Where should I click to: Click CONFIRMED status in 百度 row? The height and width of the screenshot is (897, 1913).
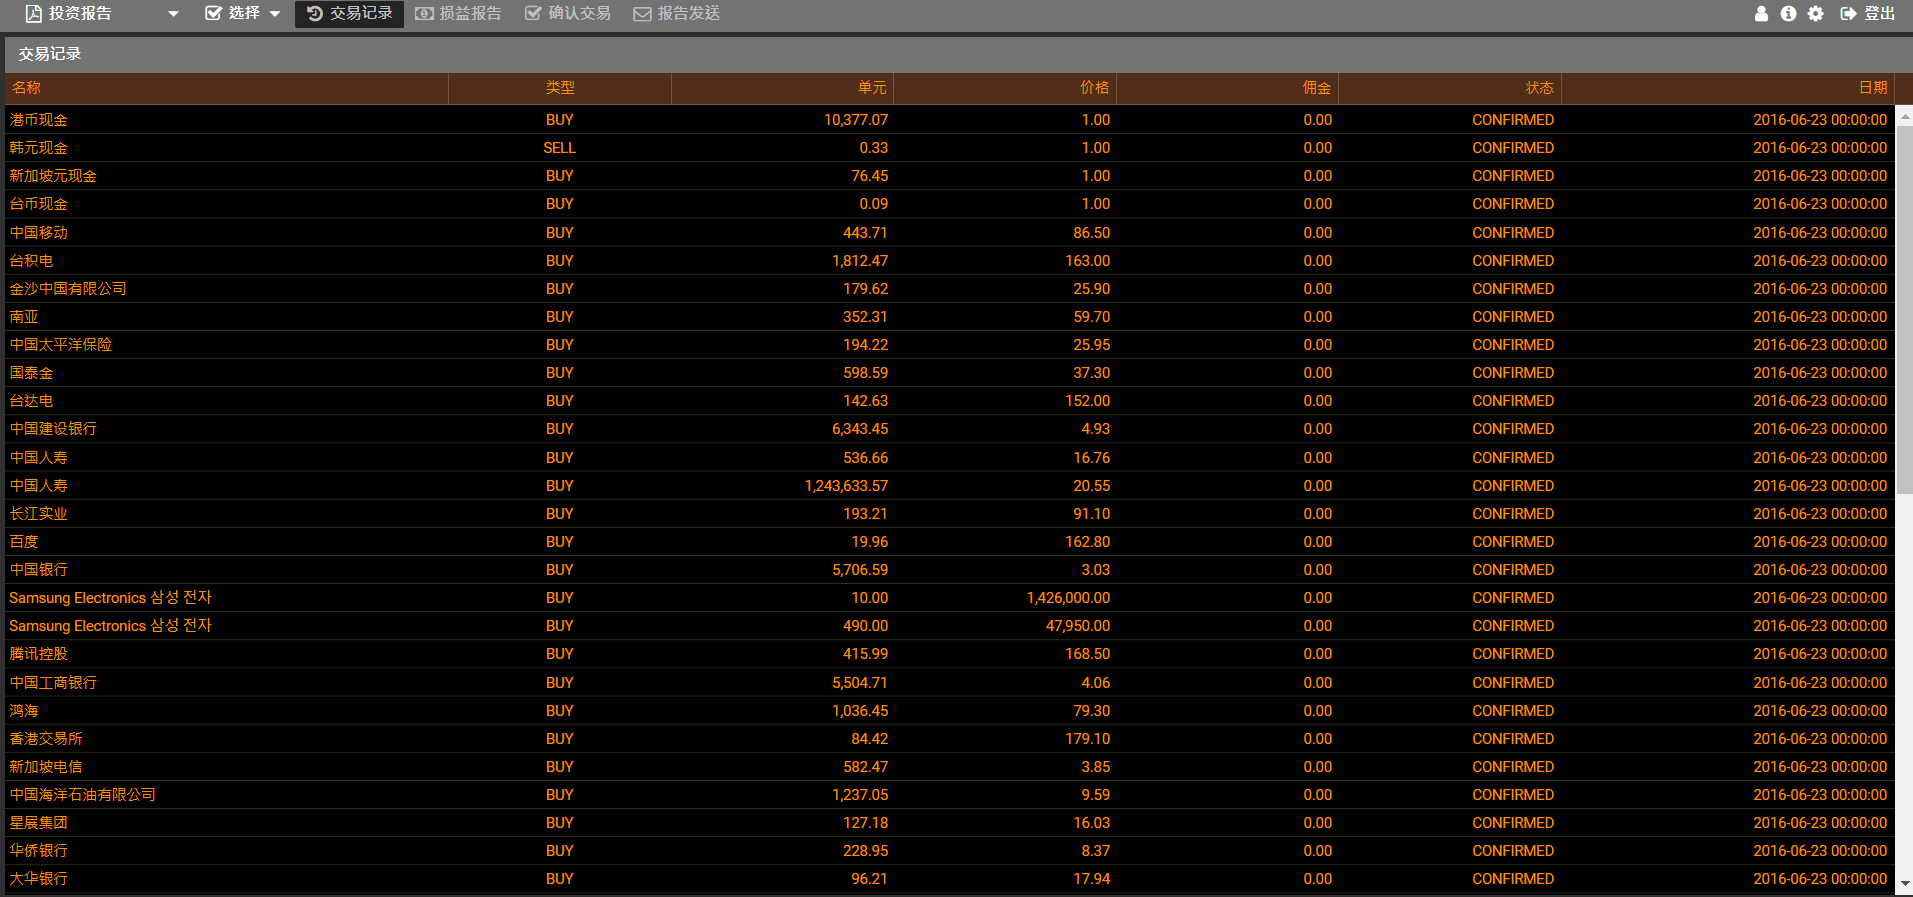click(x=1513, y=542)
